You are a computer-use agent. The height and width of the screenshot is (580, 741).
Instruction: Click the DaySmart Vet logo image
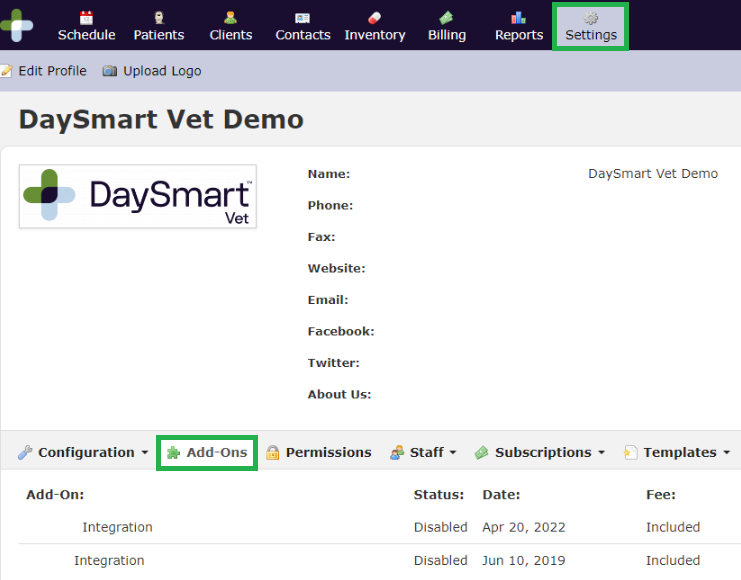(x=138, y=197)
